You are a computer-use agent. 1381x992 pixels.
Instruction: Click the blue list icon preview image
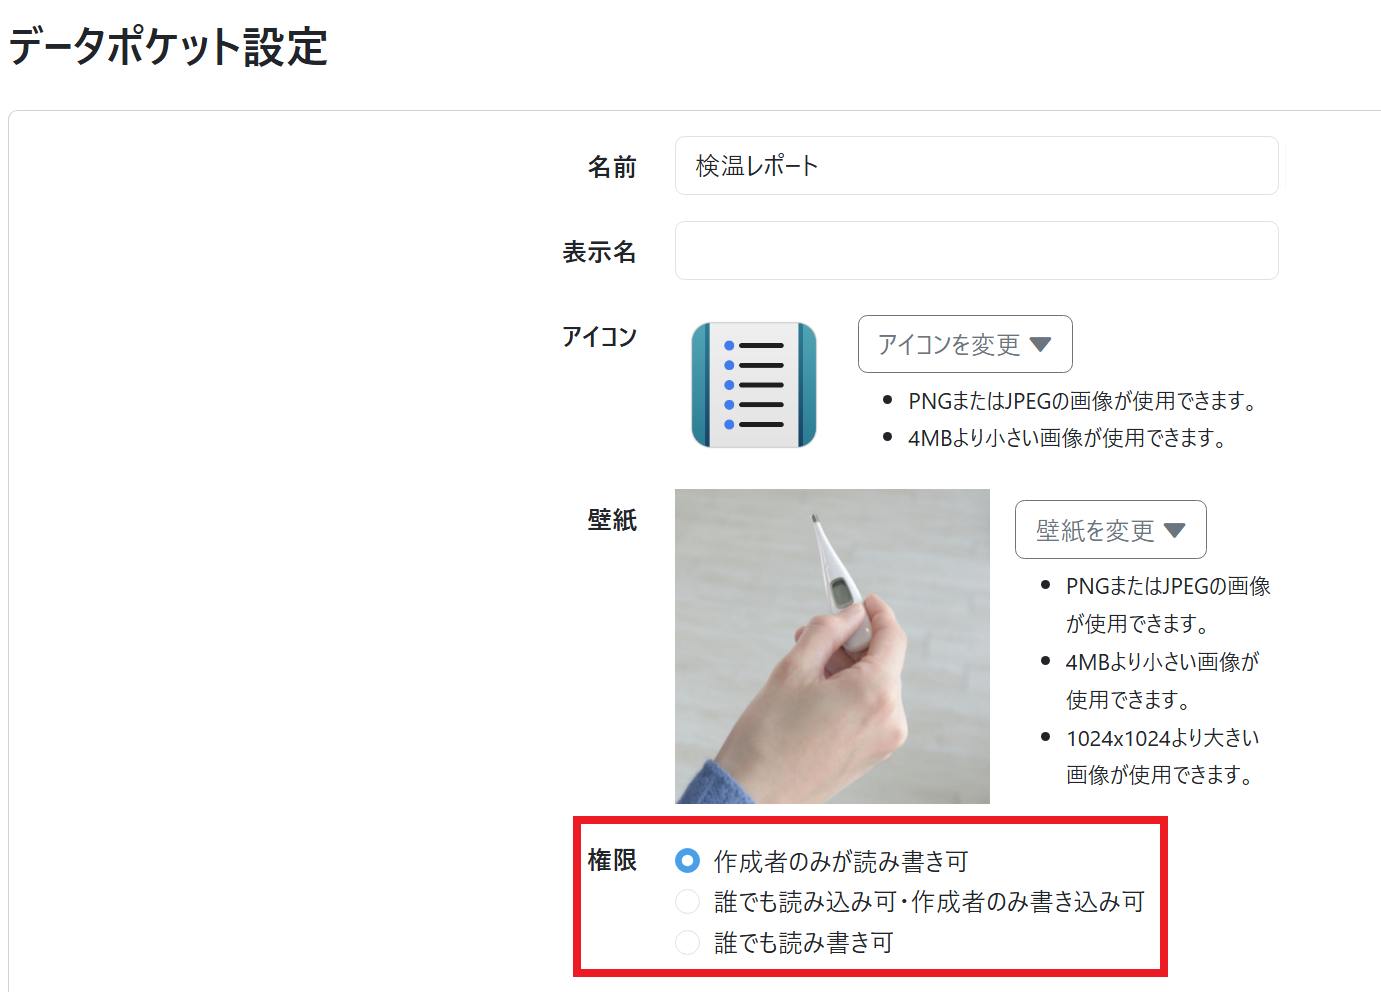point(754,385)
